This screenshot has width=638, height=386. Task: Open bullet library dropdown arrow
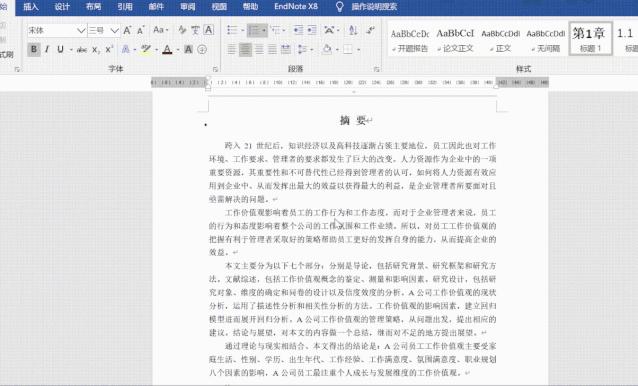(x=243, y=31)
